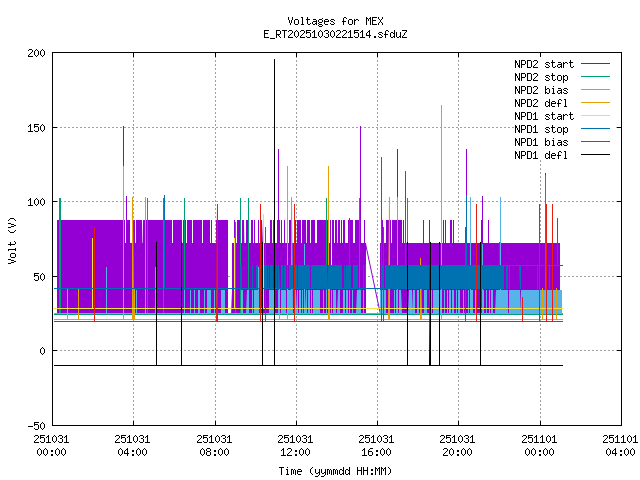
Task: Click the NPD2 defl orange legend line sample
Action: (593, 103)
